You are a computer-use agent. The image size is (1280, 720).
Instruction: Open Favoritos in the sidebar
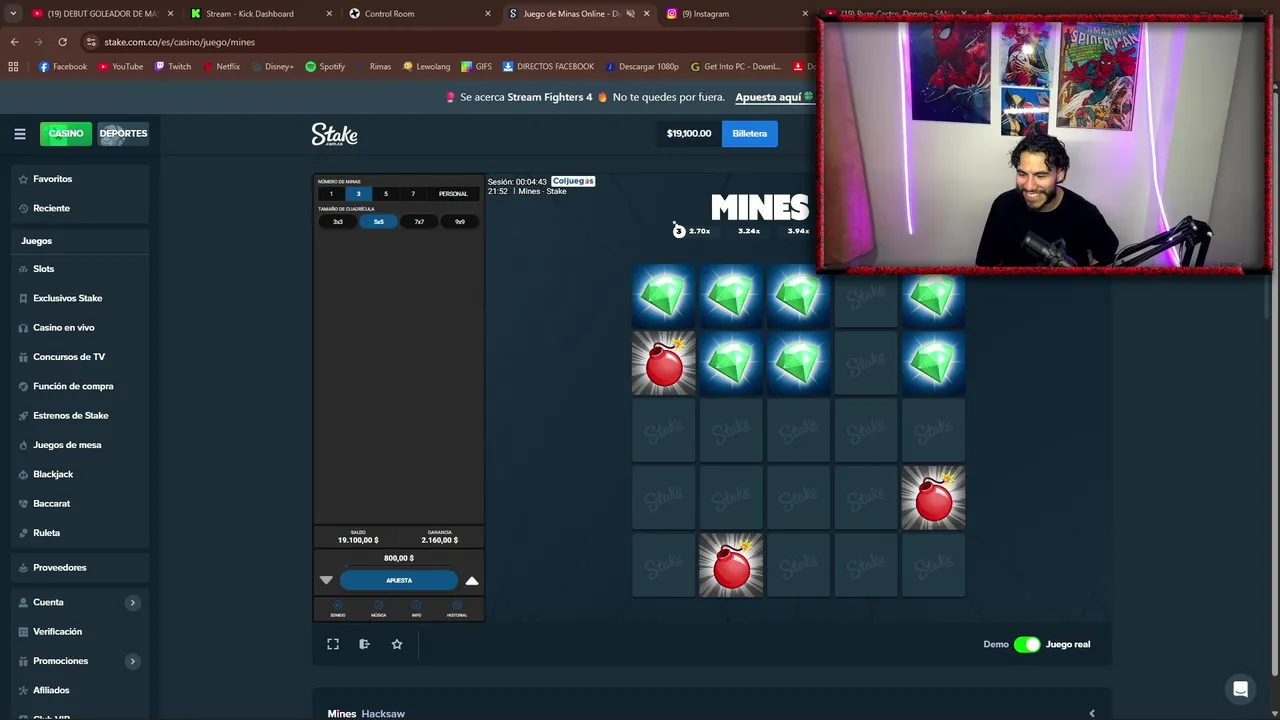click(x=52, y=179)
